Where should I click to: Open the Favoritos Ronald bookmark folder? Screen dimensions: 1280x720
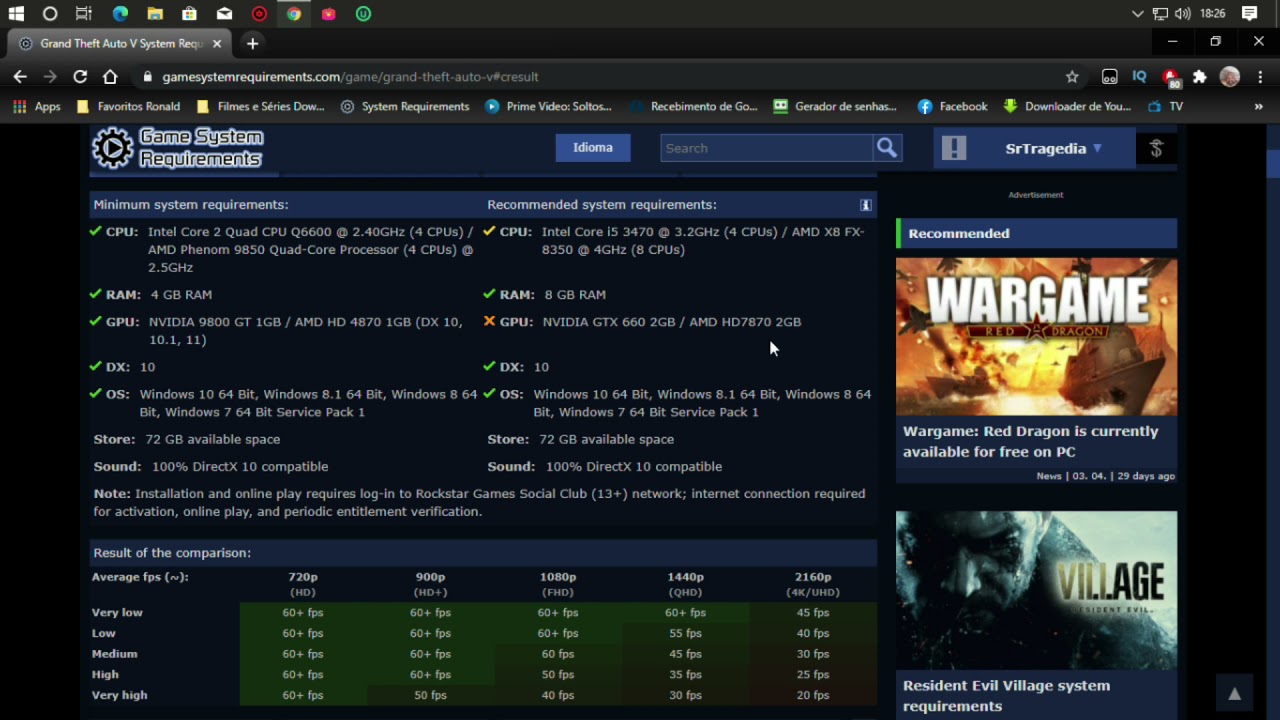click(128, 106)
